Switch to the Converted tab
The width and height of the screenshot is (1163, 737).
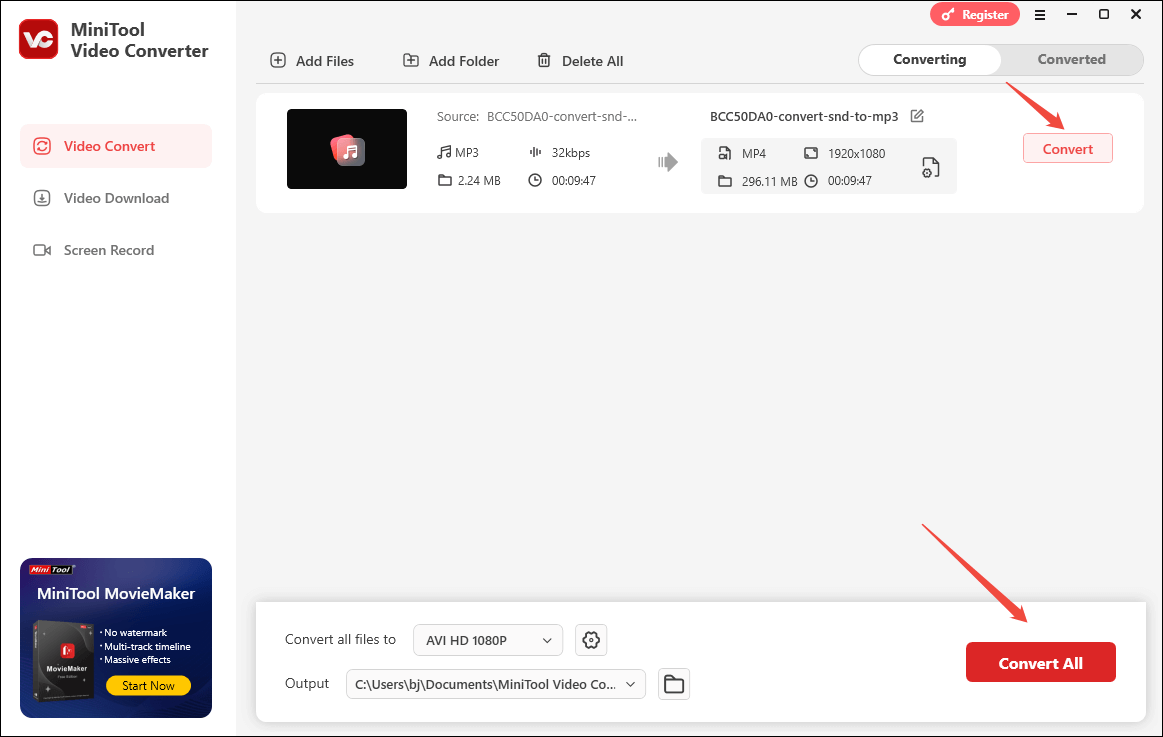1071,59
